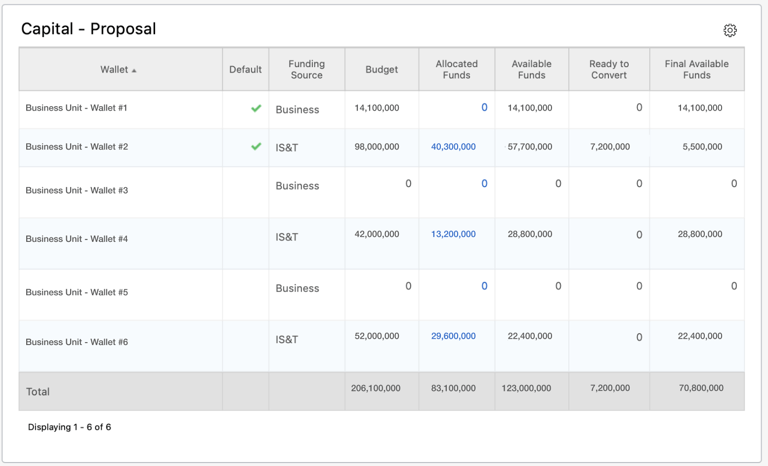Sort by Budget column header

pyautogui.click(x=381, y=70)
